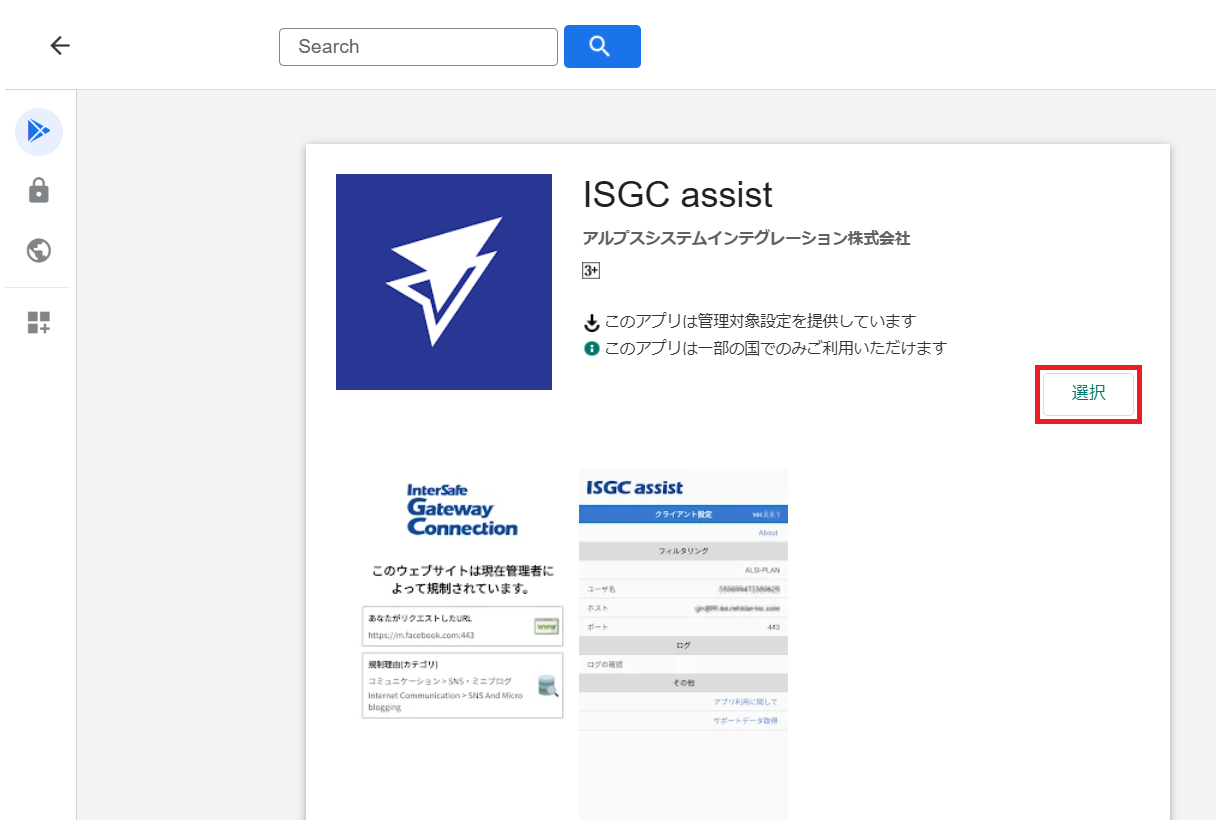The height and width of the screenshot is (820, 1216).
Task: Click the www icon in blocked-page screenshot
Action: pos(545,627)
